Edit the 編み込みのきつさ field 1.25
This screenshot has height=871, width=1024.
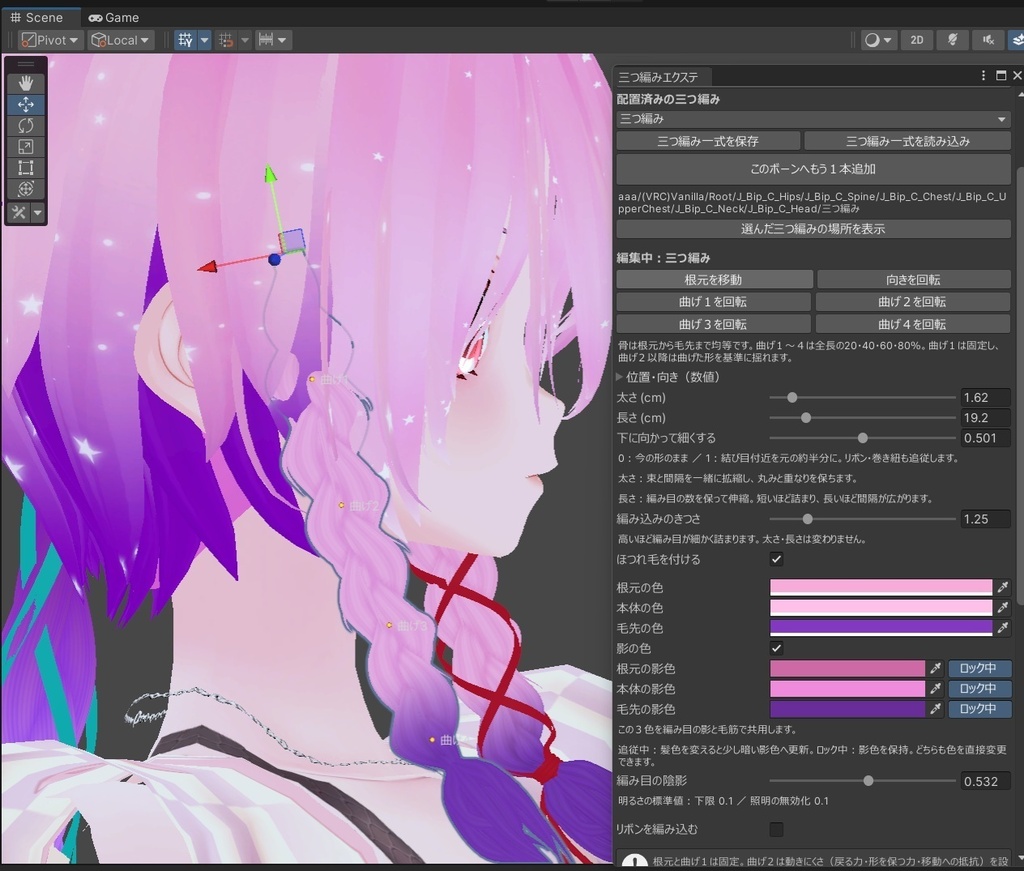tap(985, 519)
